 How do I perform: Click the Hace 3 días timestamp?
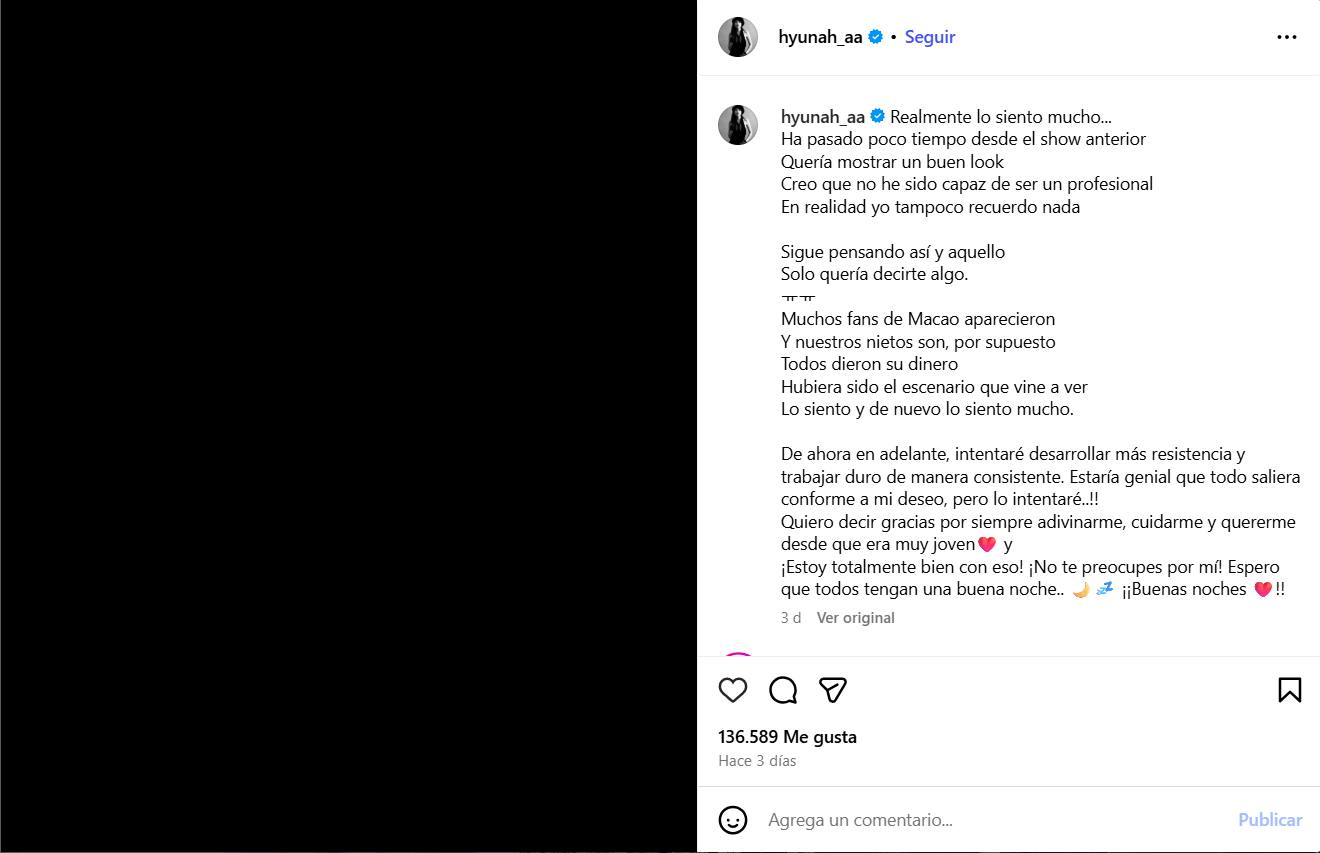[x=757, y=761]
